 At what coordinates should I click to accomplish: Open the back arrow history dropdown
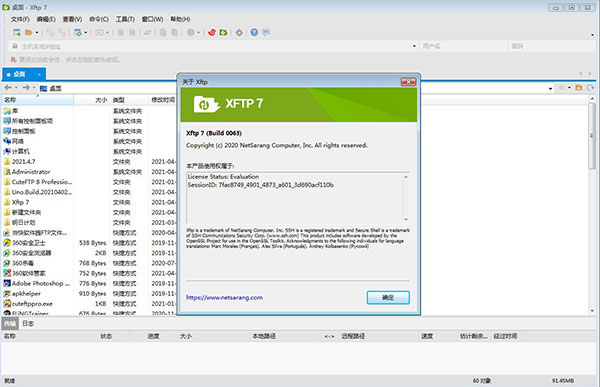click(x=16, y=88)
